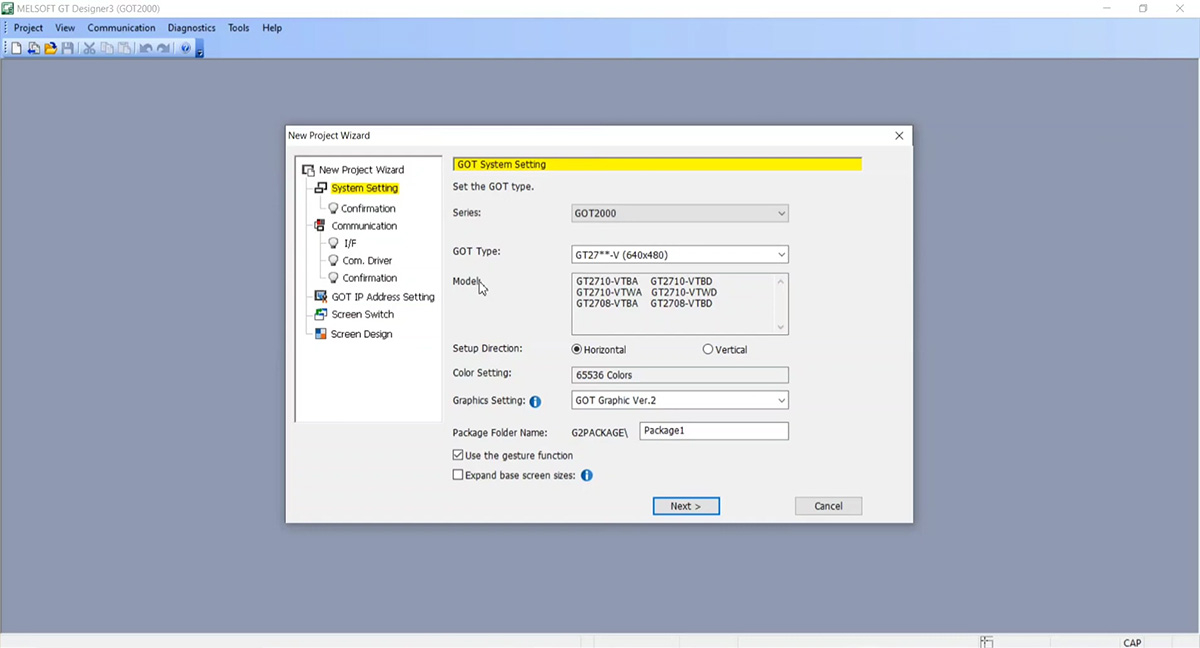
Task: Select Confirmation label under Communication
Action: [x=370, y=278]
